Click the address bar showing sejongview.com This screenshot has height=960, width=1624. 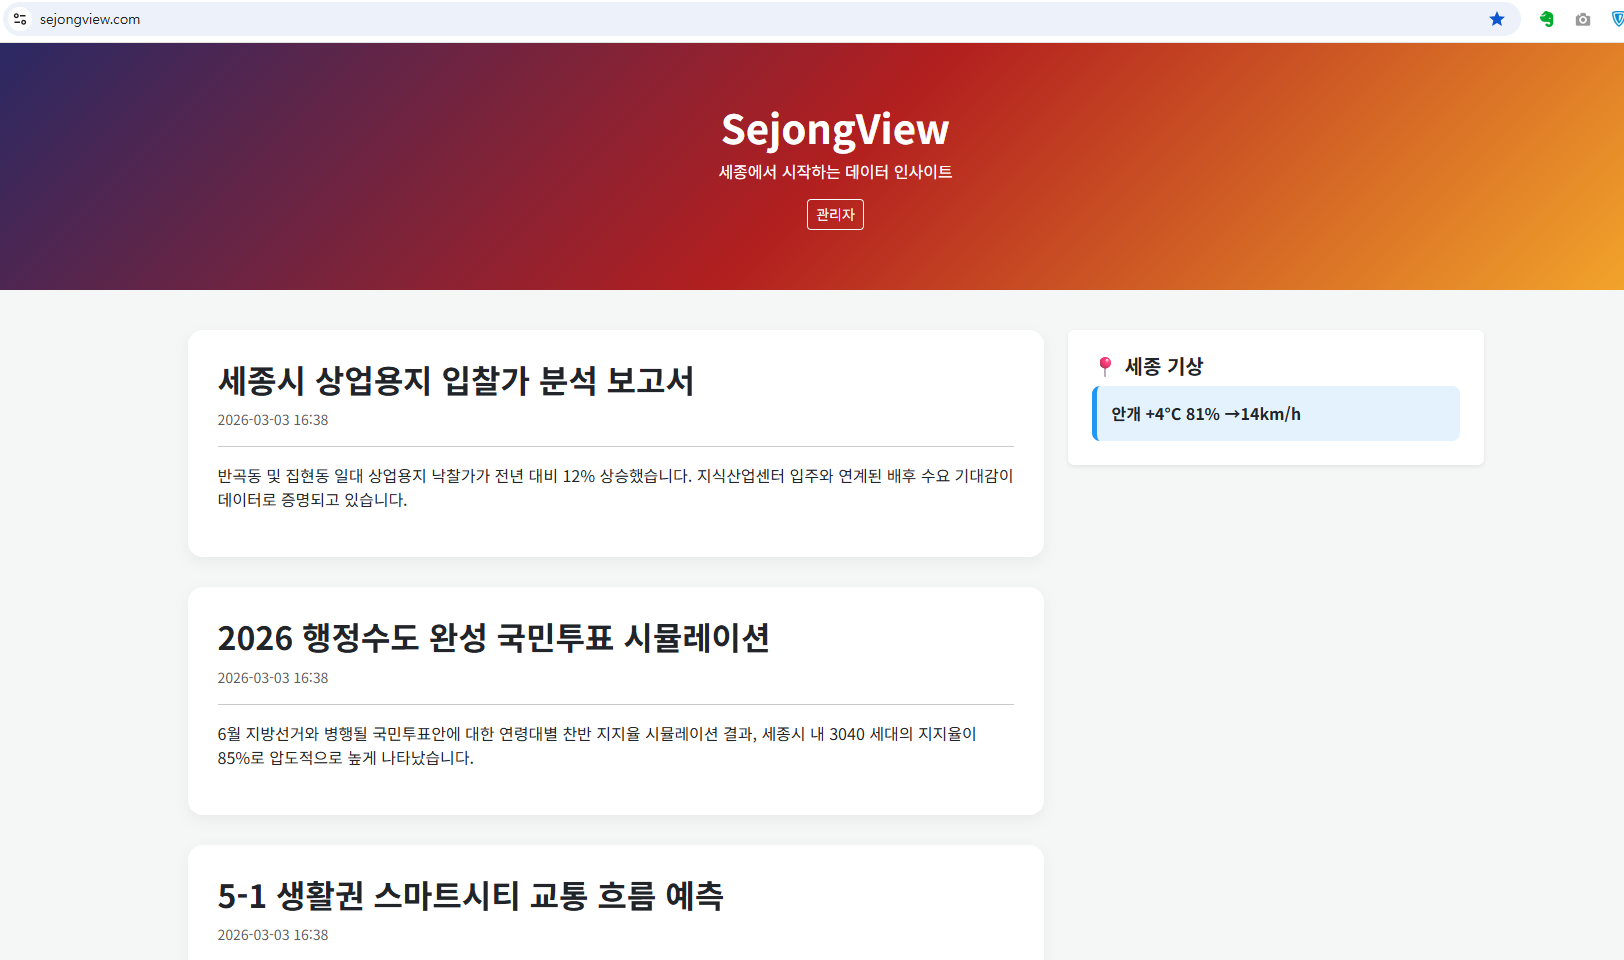pos(90,18)
